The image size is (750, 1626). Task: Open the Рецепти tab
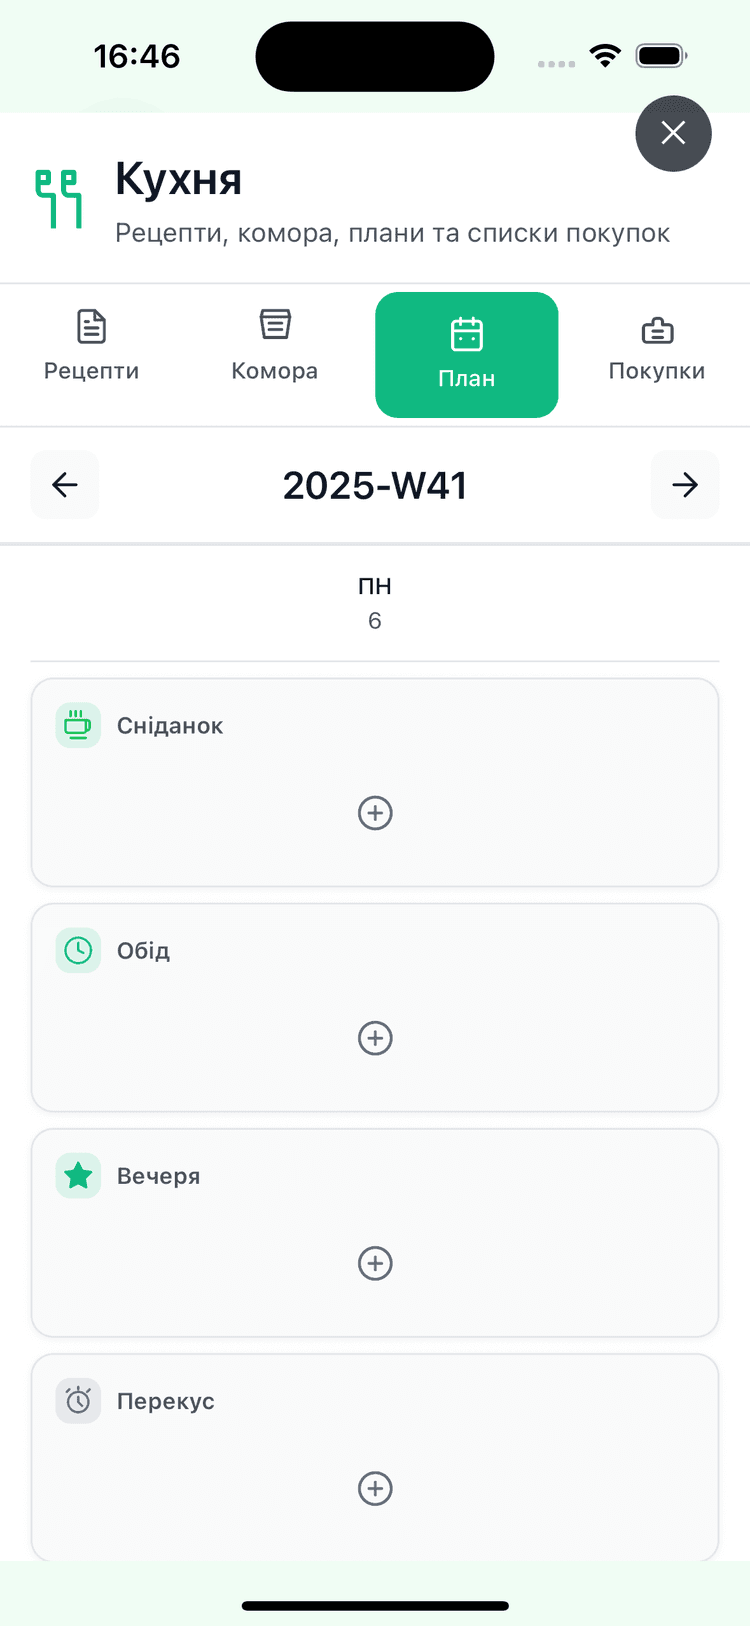[92, 345]
